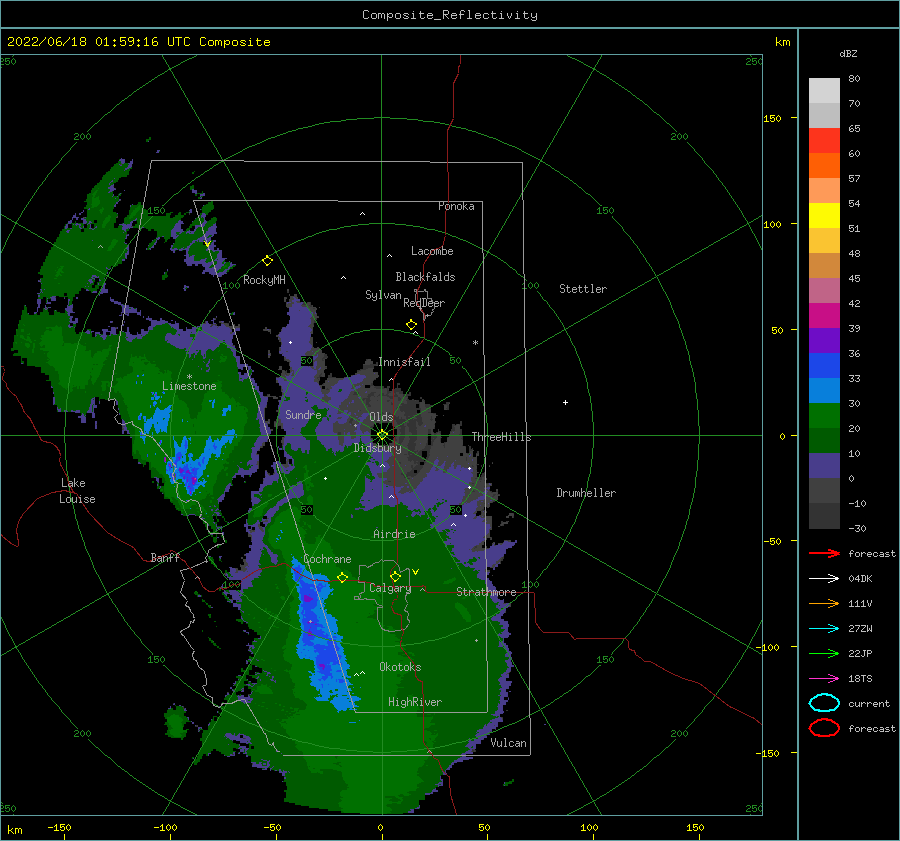900x841 pixels.
Task: Click the yellow radar-site diamond below Olds
Action: (x=382, y=435)
